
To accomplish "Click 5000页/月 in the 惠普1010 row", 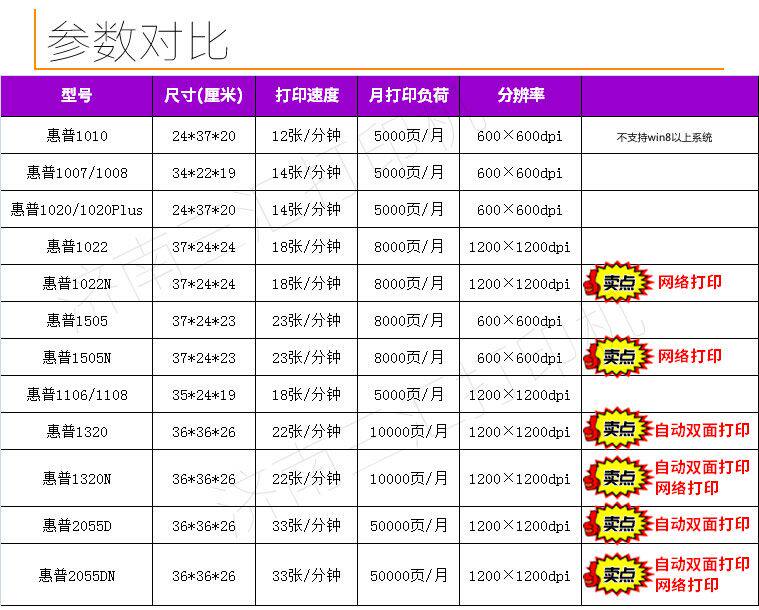I will point(409,136).
